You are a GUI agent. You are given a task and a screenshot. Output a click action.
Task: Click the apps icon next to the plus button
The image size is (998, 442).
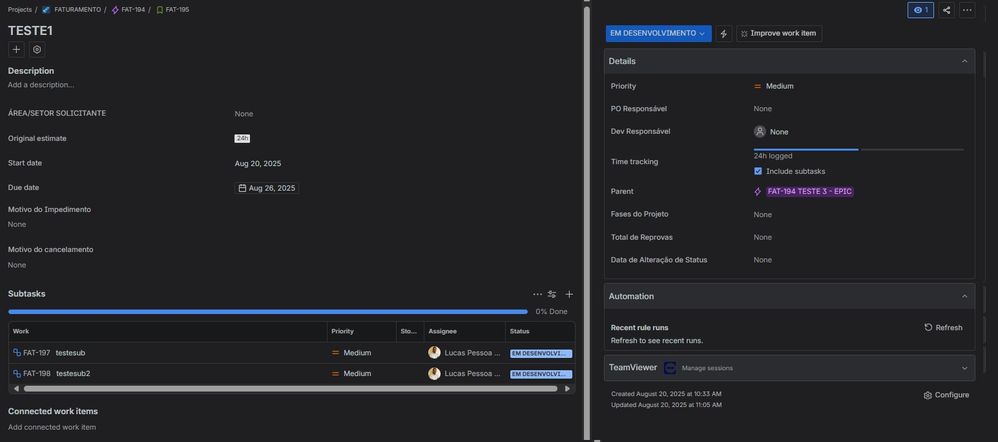(37, 50)
